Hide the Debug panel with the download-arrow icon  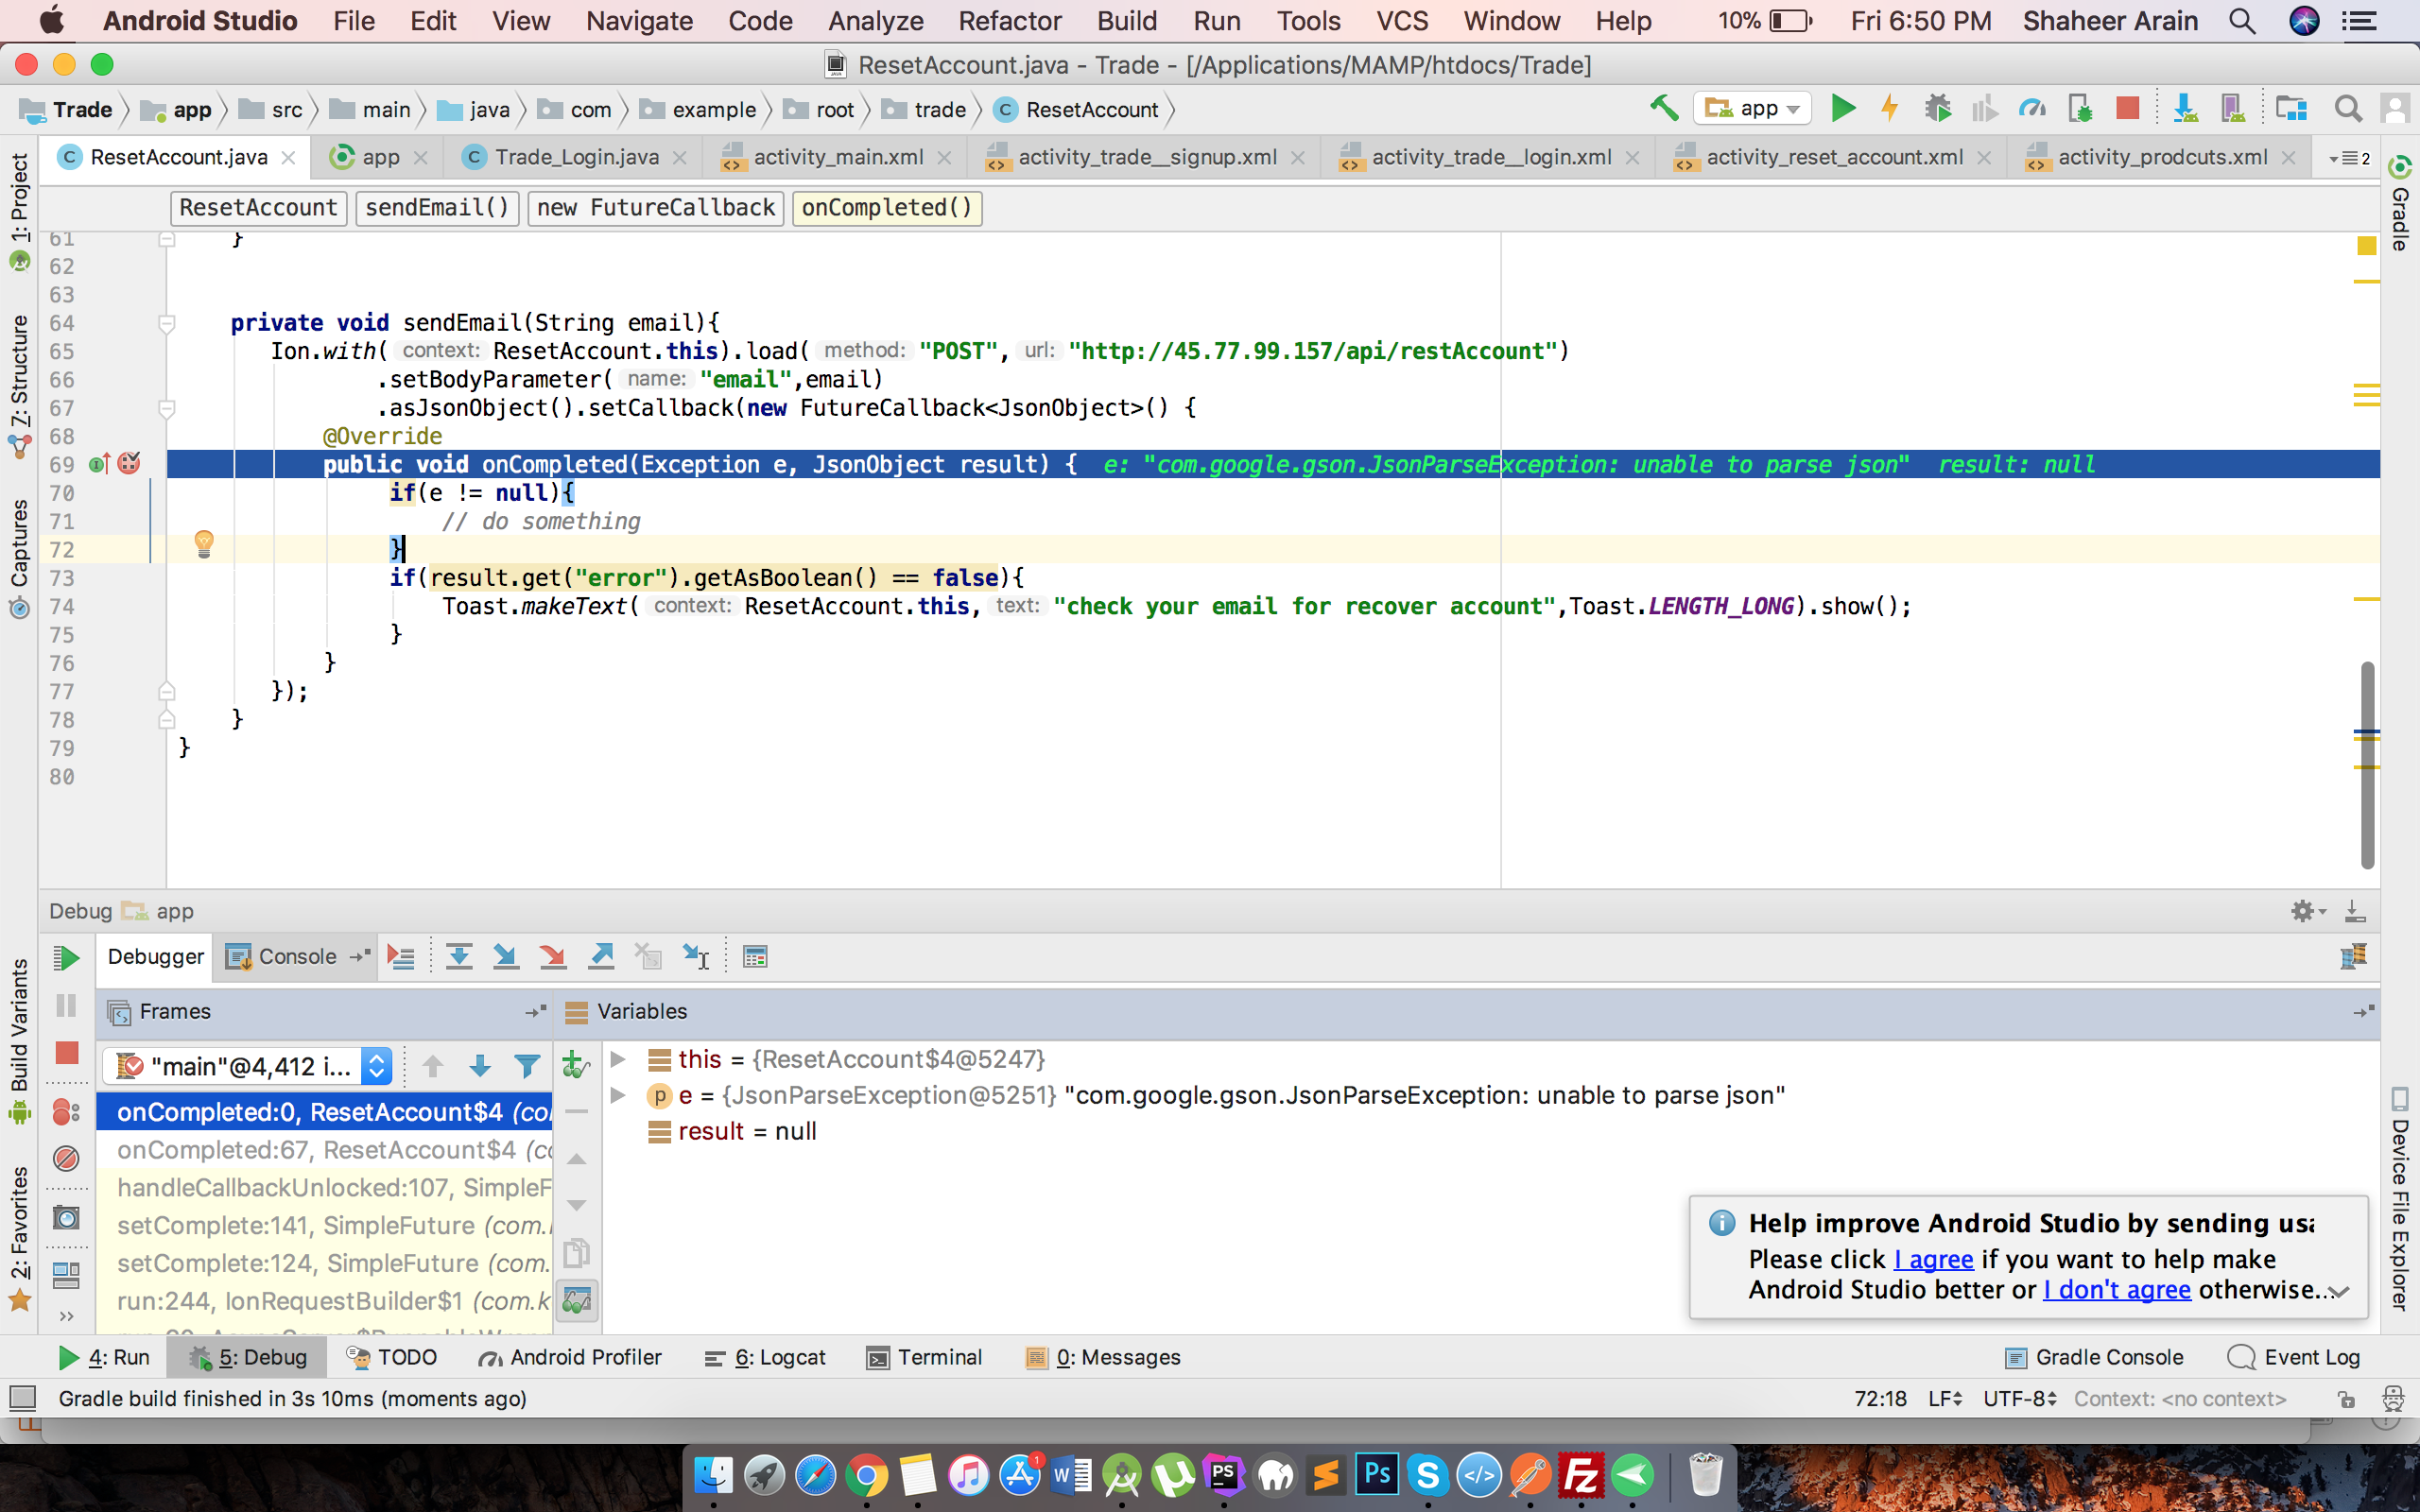click(2355, 911)
